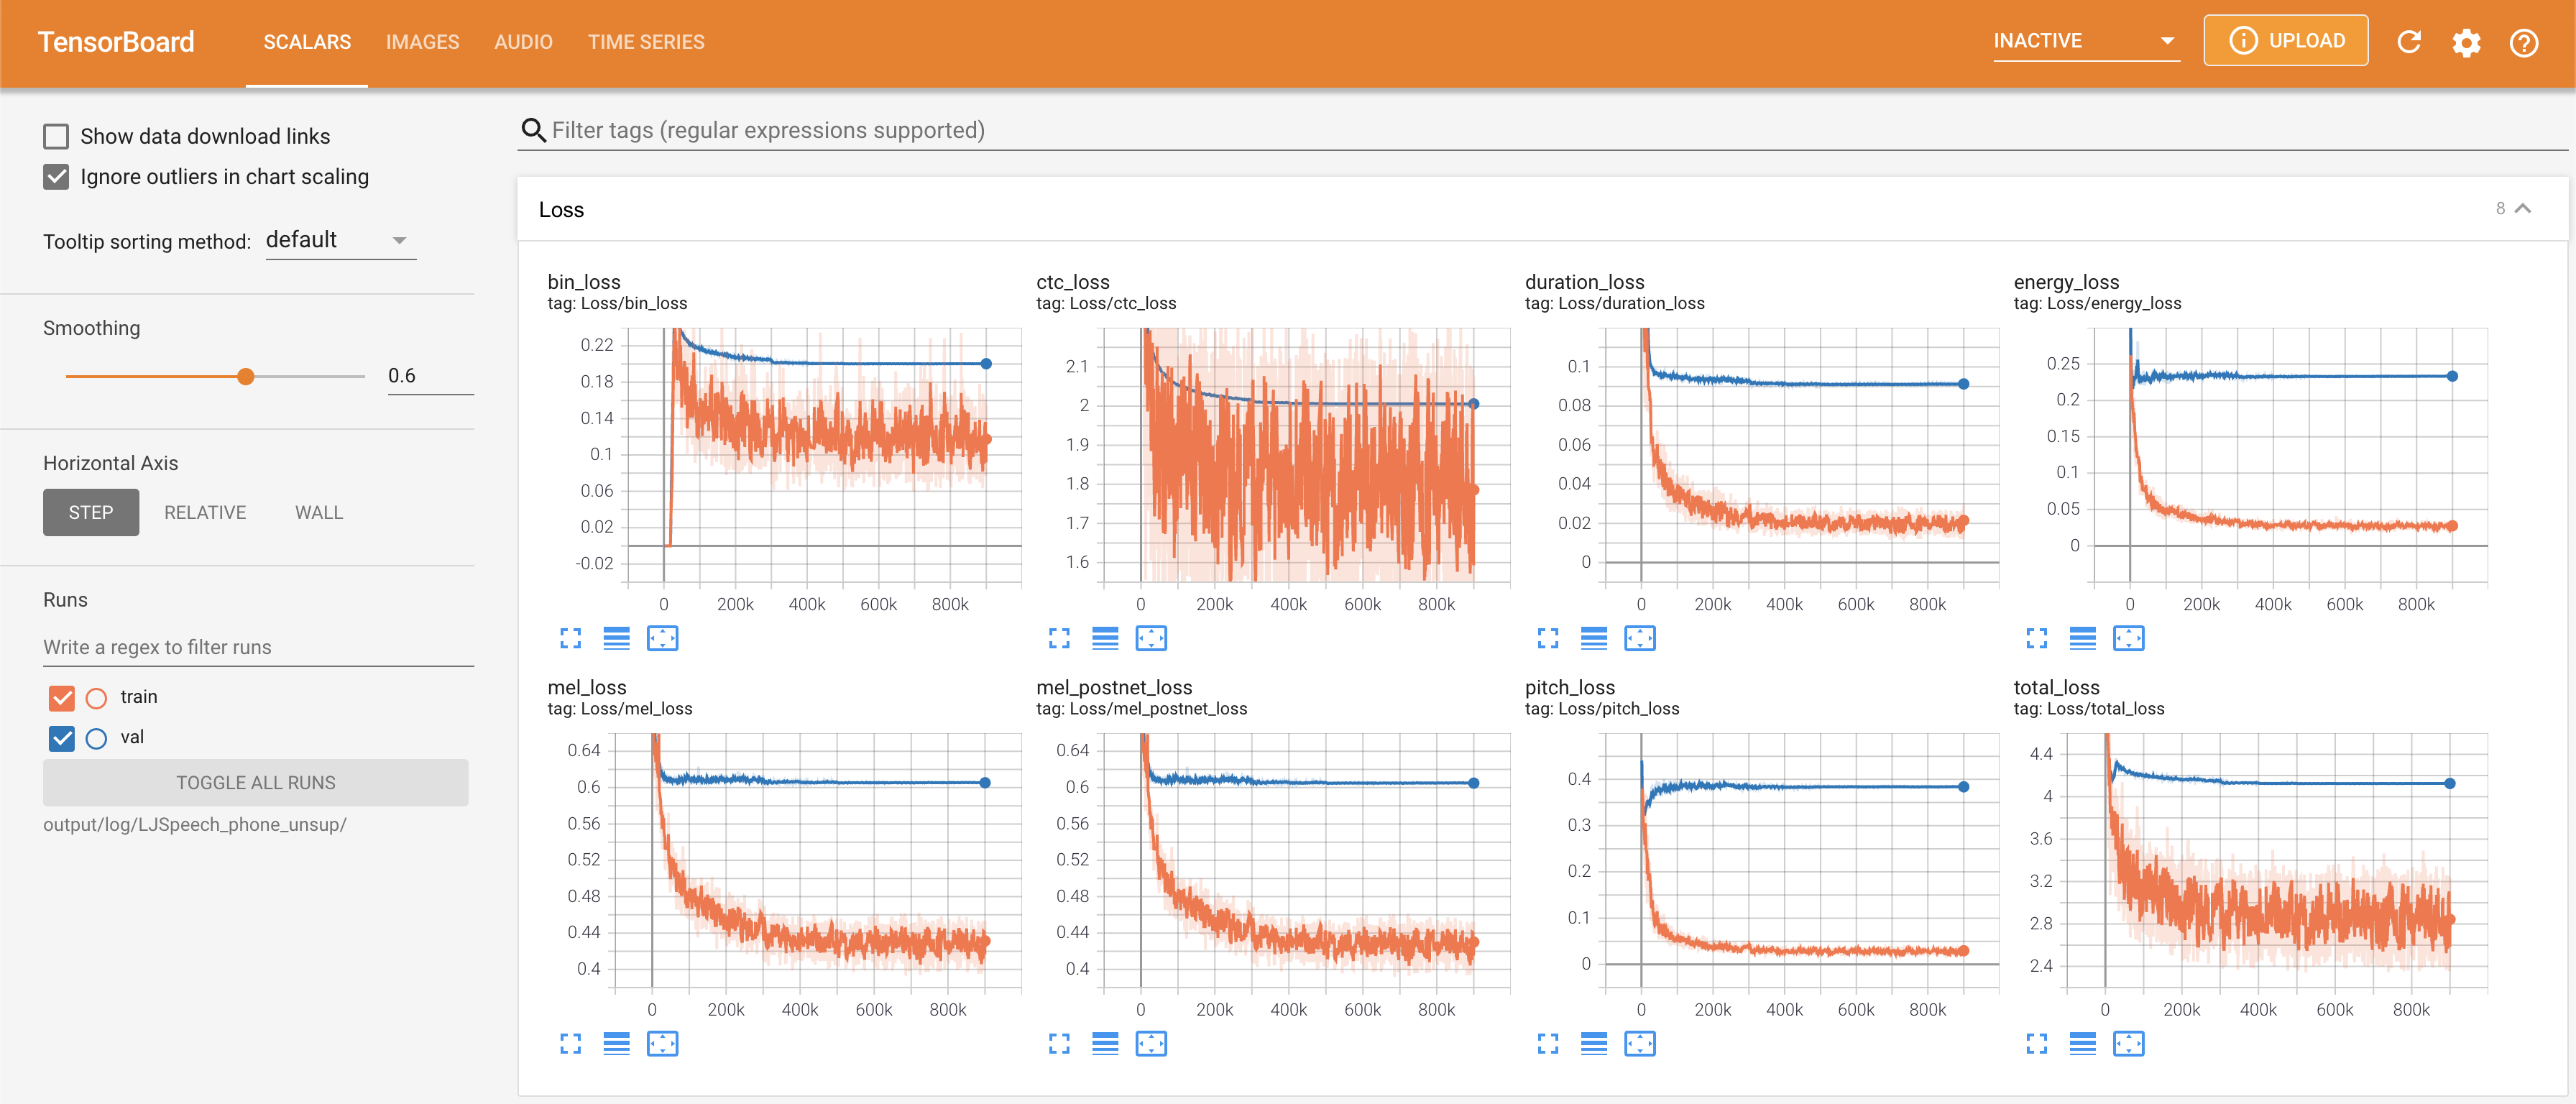
Task: Fit domain to data on duration_loss chart
Action: tap(1640, 638)
